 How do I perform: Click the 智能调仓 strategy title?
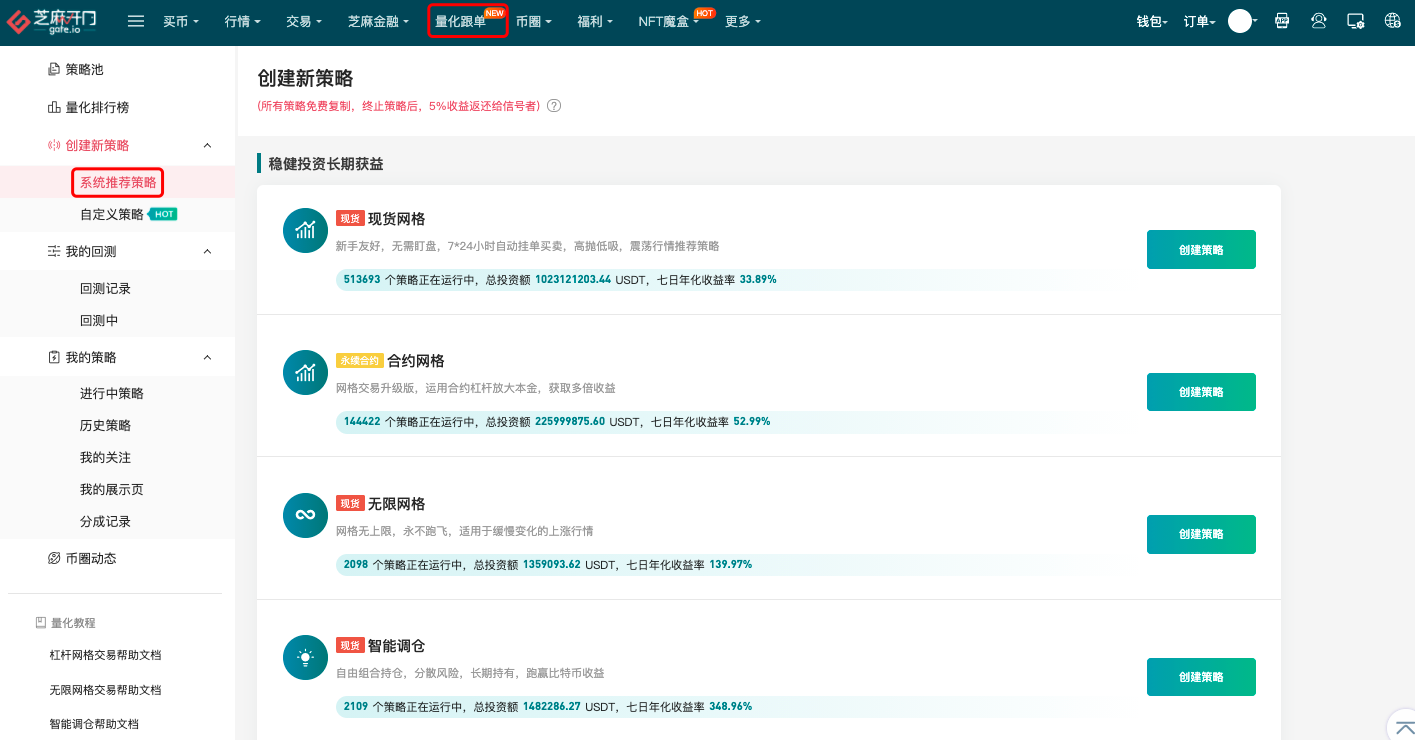[397, 646]
